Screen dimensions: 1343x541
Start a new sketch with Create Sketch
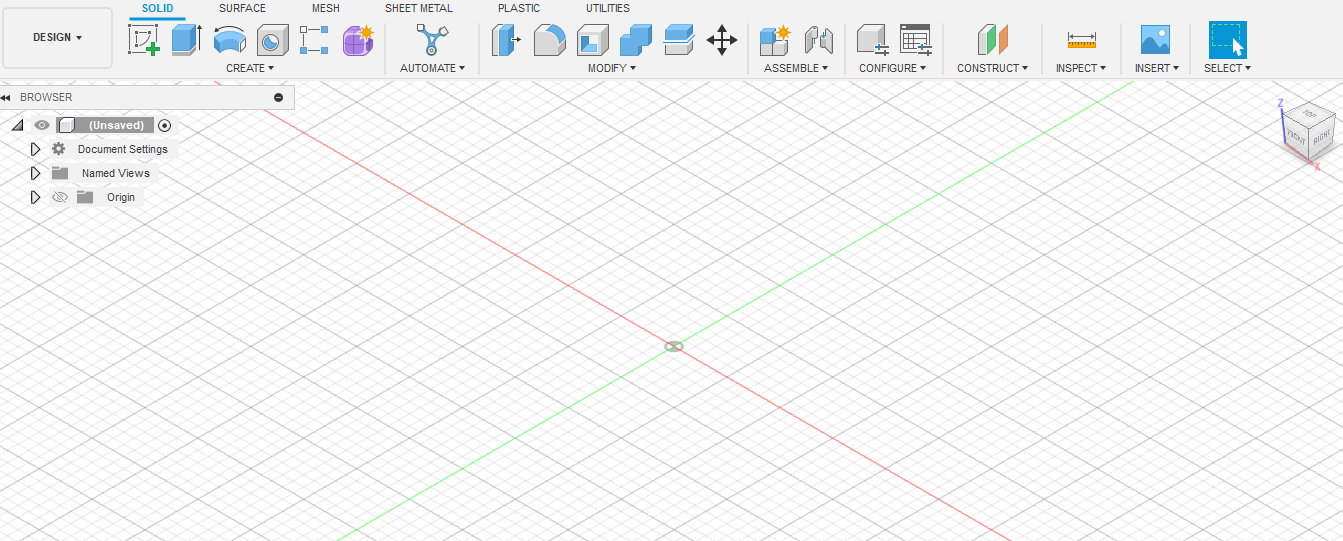click(144, 40)
